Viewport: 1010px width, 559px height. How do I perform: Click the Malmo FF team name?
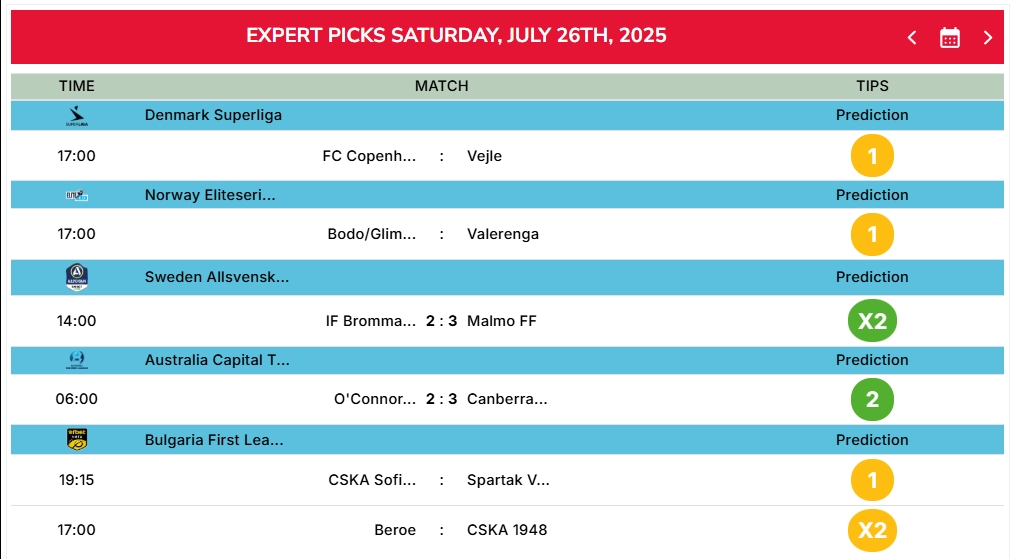pos(502,321)
